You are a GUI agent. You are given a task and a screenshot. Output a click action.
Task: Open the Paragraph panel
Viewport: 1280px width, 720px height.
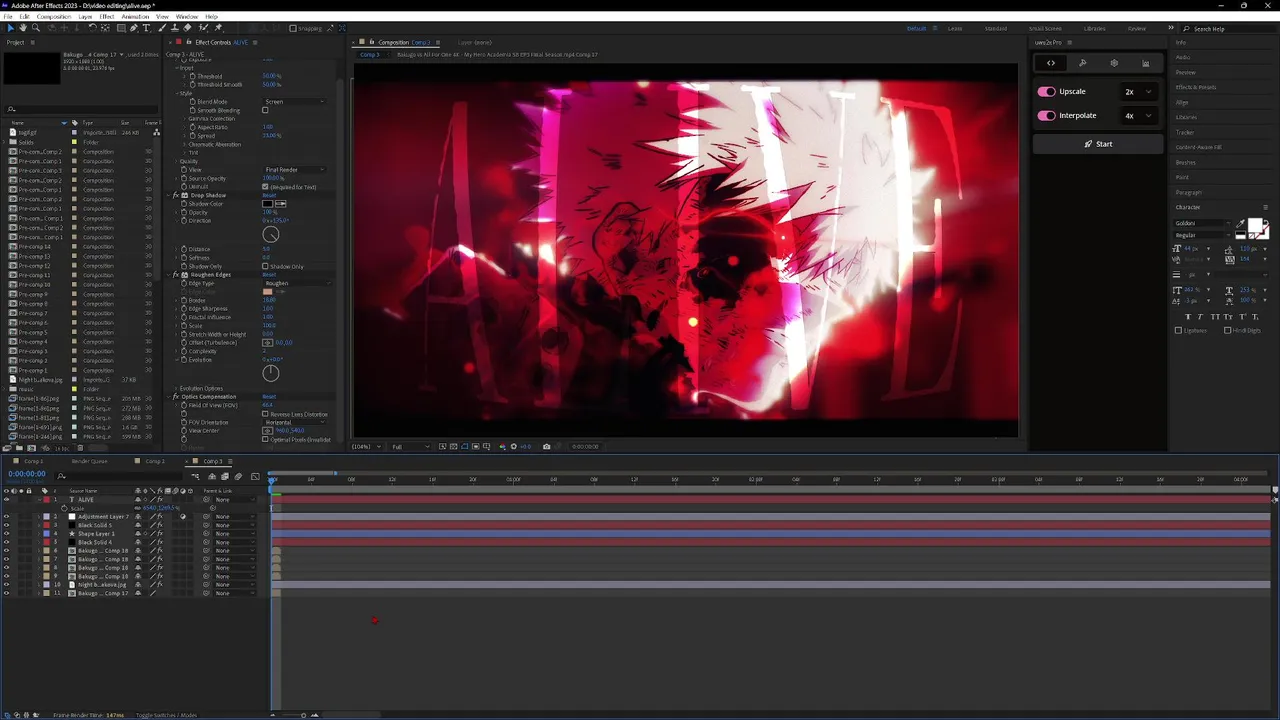[1189, 192]
